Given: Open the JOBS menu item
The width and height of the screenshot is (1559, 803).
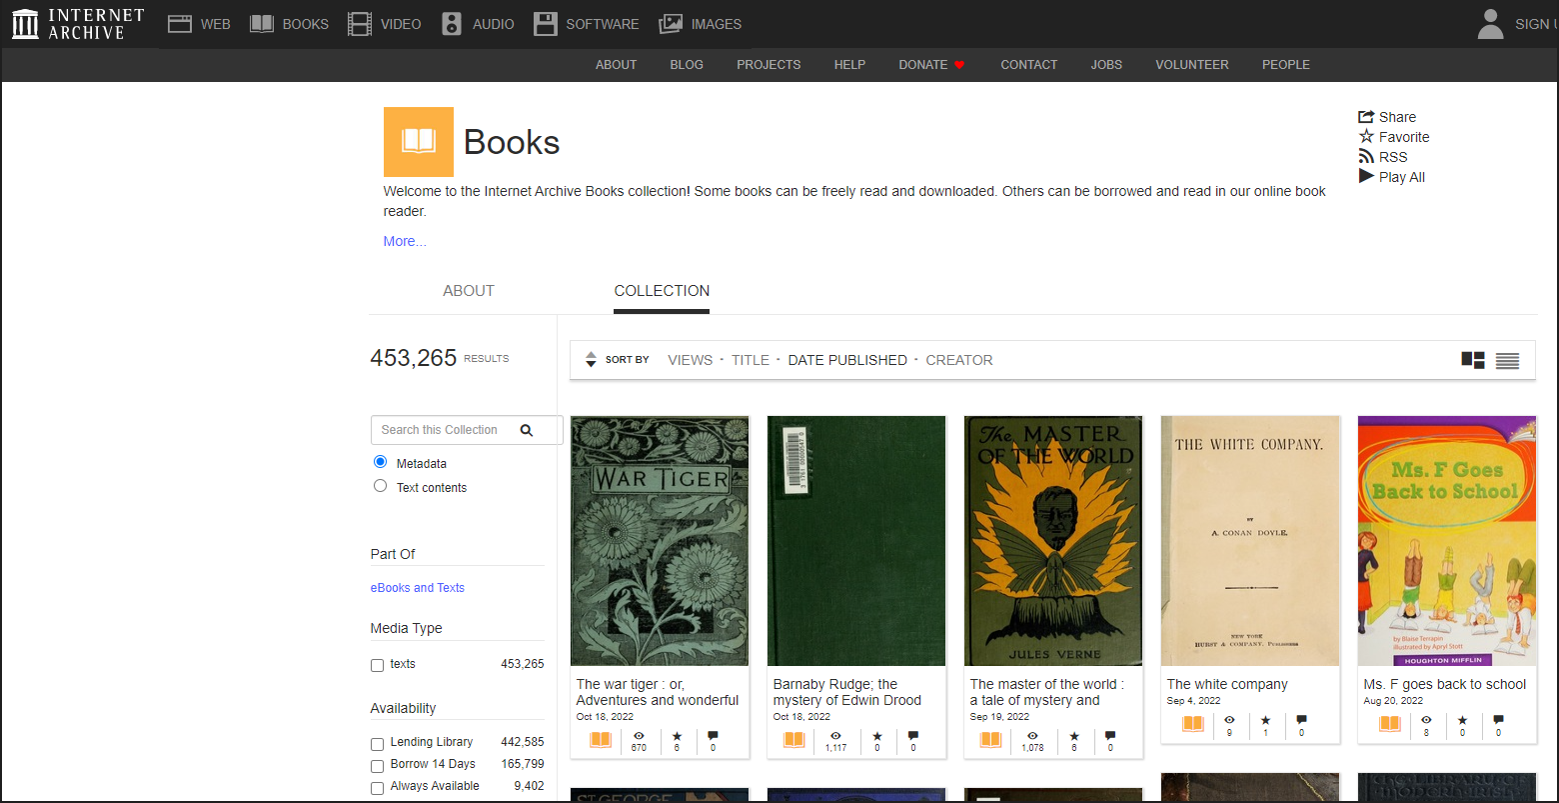Looking at the screenshot, I should coord(1107,65).
